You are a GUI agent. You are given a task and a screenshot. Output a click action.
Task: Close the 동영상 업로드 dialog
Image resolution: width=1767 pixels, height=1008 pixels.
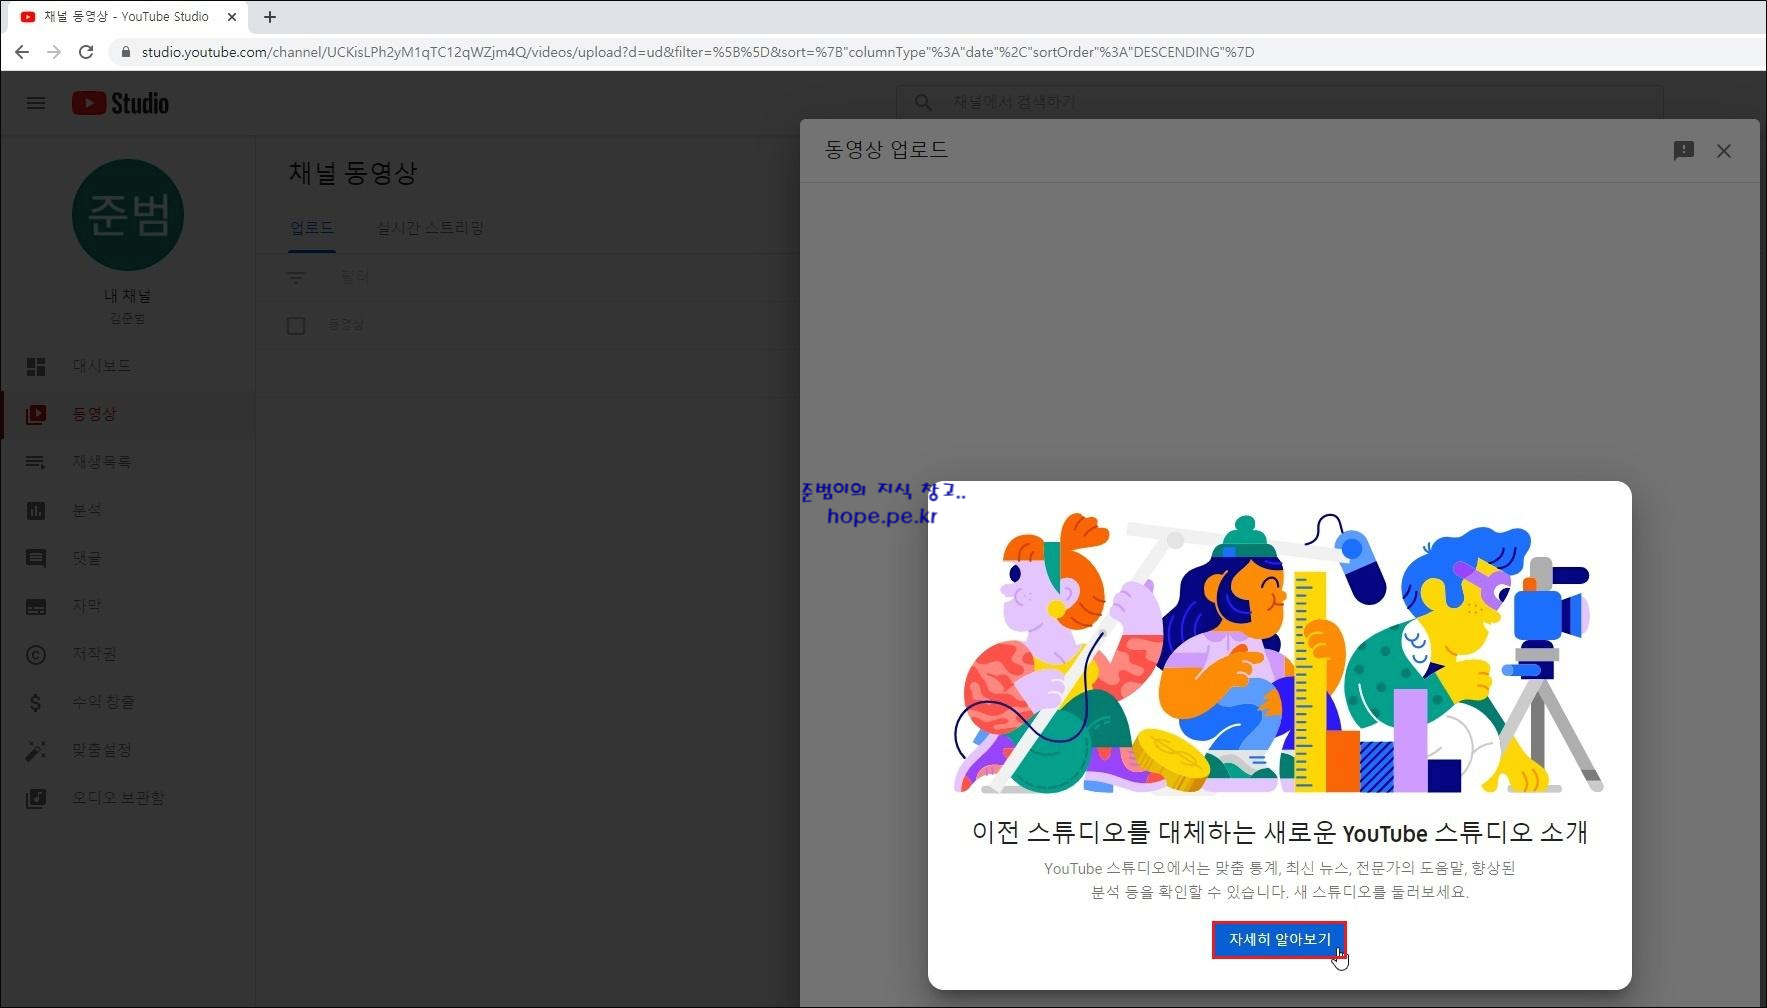pos(1723,151)
